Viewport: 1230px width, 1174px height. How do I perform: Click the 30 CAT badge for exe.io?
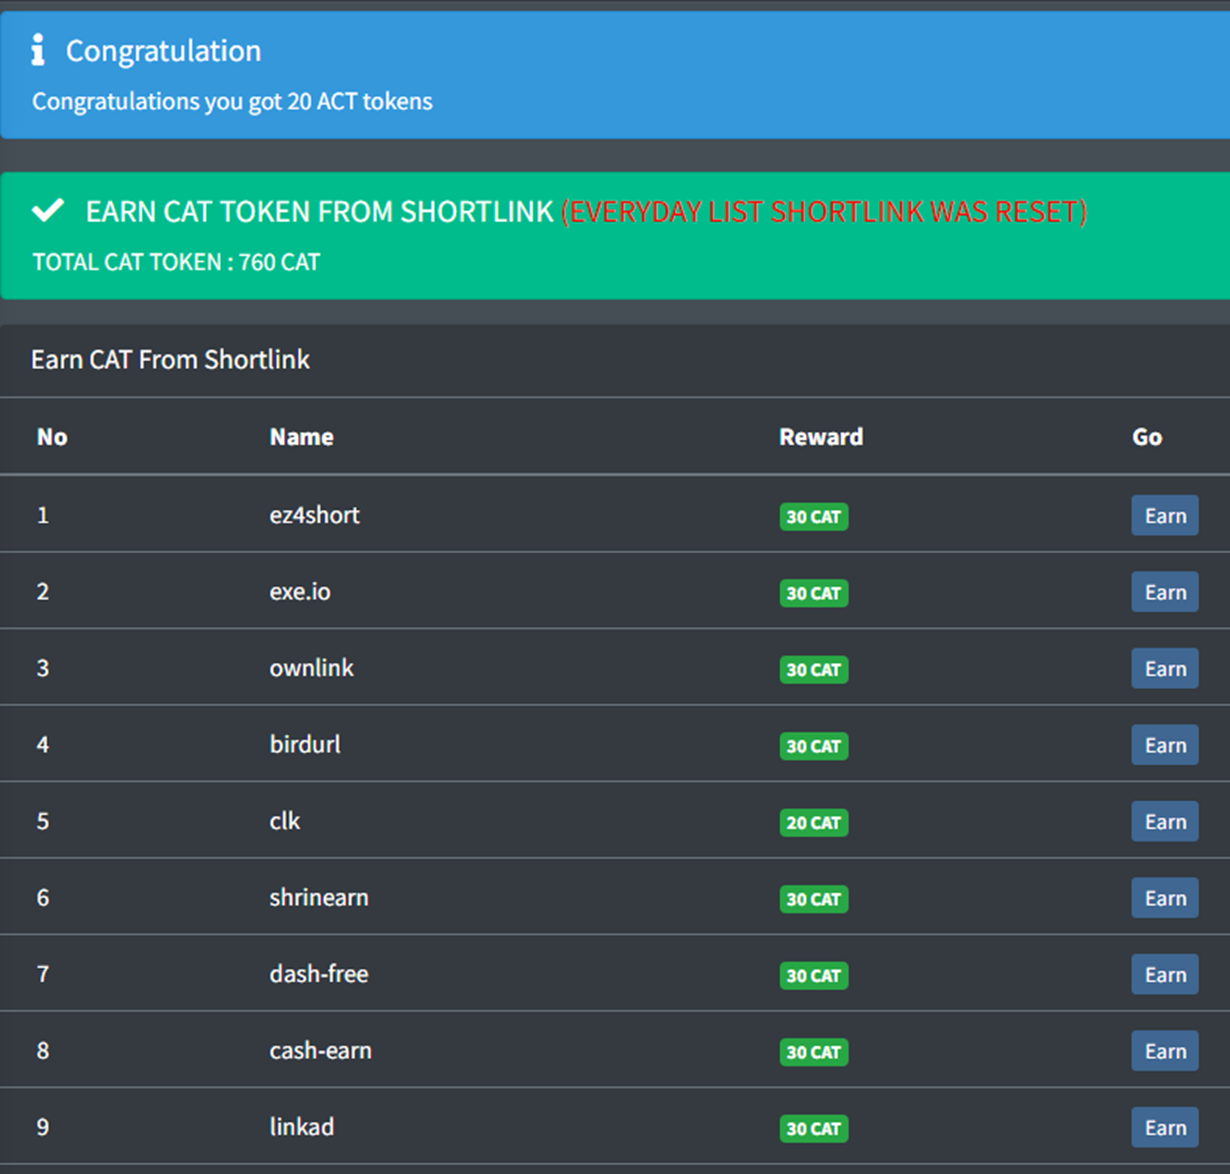click(814, 593)
